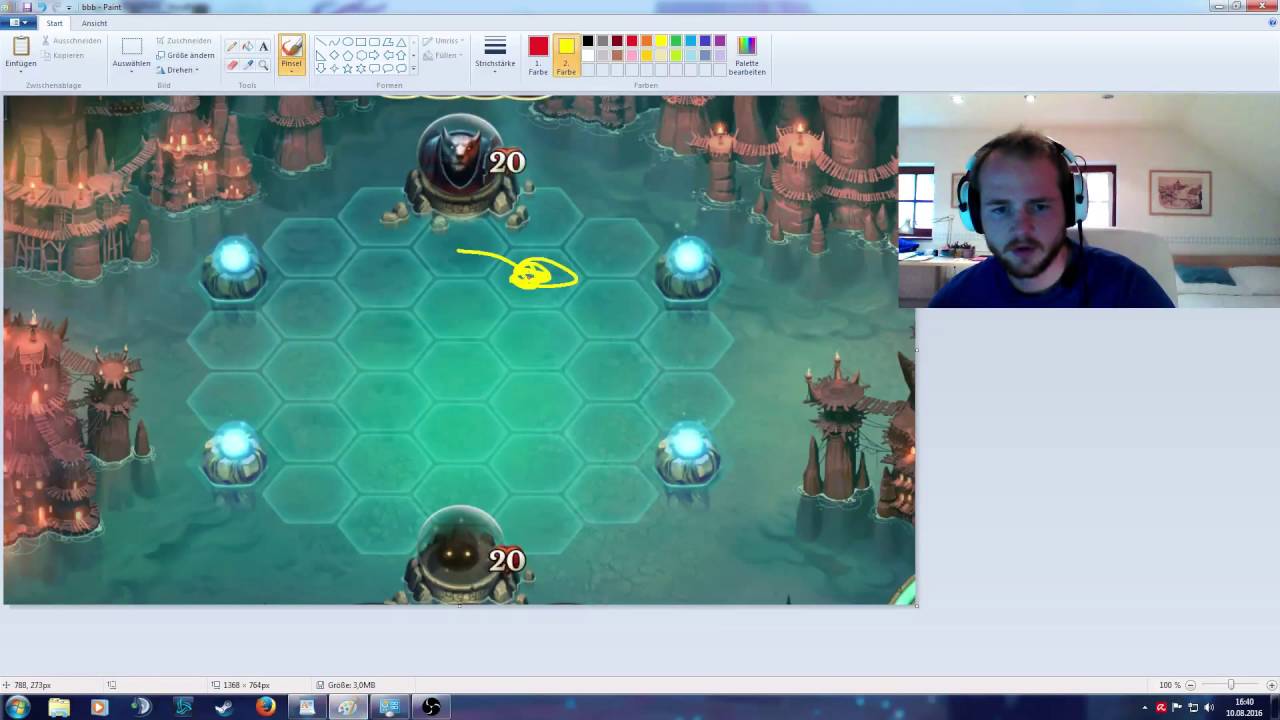Pick the rectangle shape in Formen gallery
This screenshot has height=720, width=1280.
(x=361, y=42)
